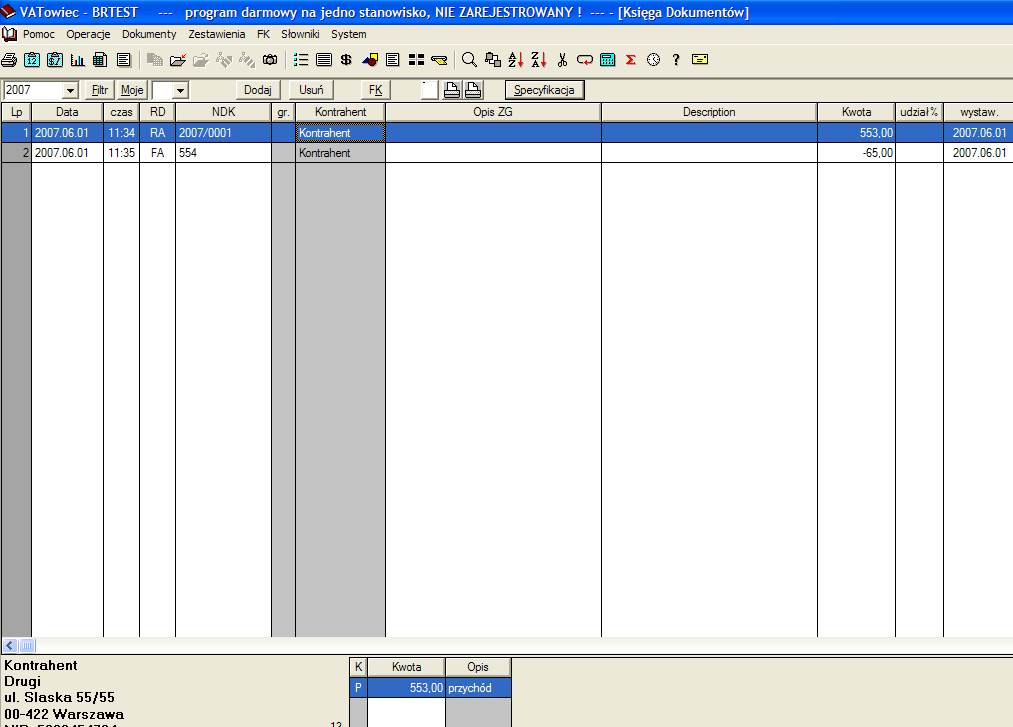Open search with the magnifying glass icon
1013x727 pixels.
[468, 60]
